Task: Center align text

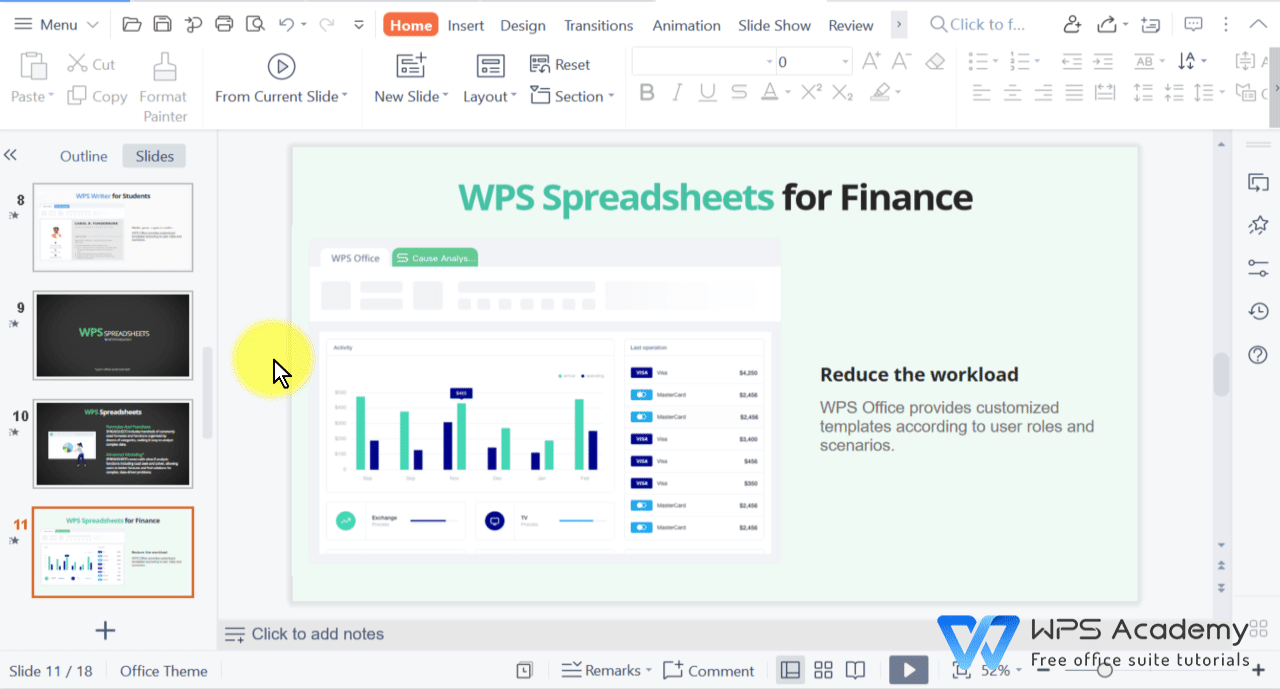Action: 1012,93
